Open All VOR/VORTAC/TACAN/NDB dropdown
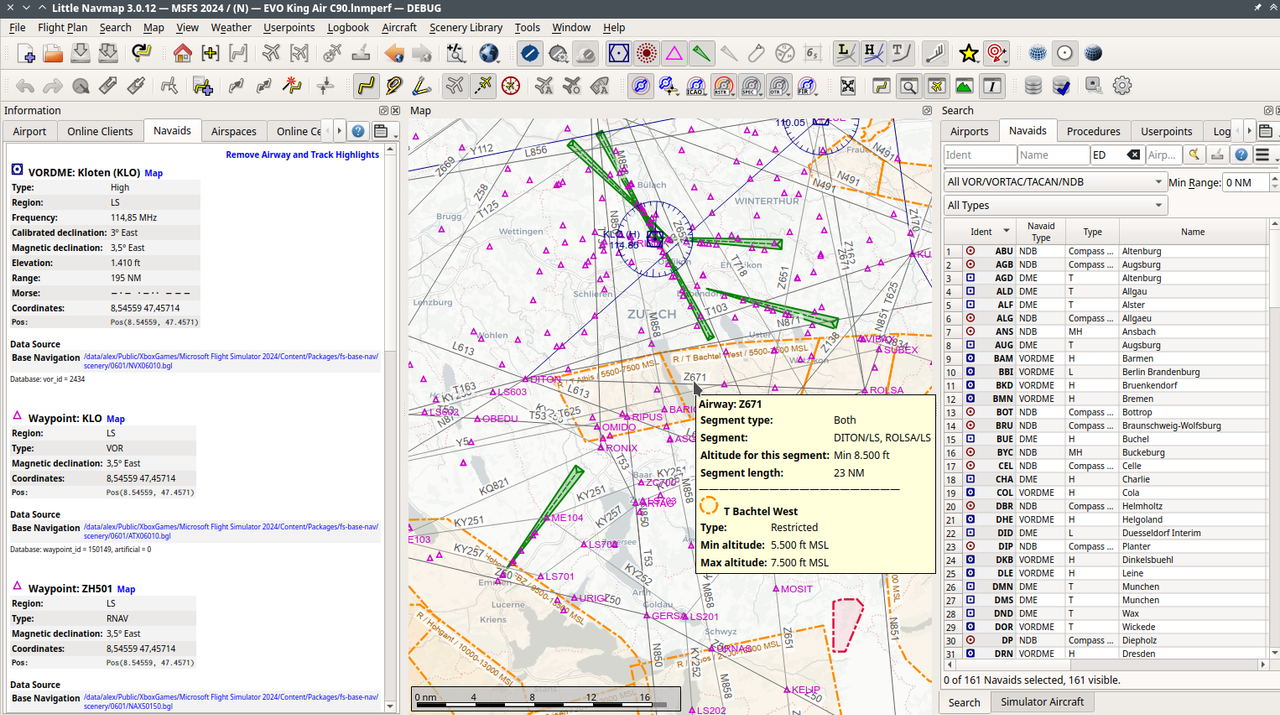Screen dimensions: 1280x715 pyautogui.click(x=1055, y=182)
